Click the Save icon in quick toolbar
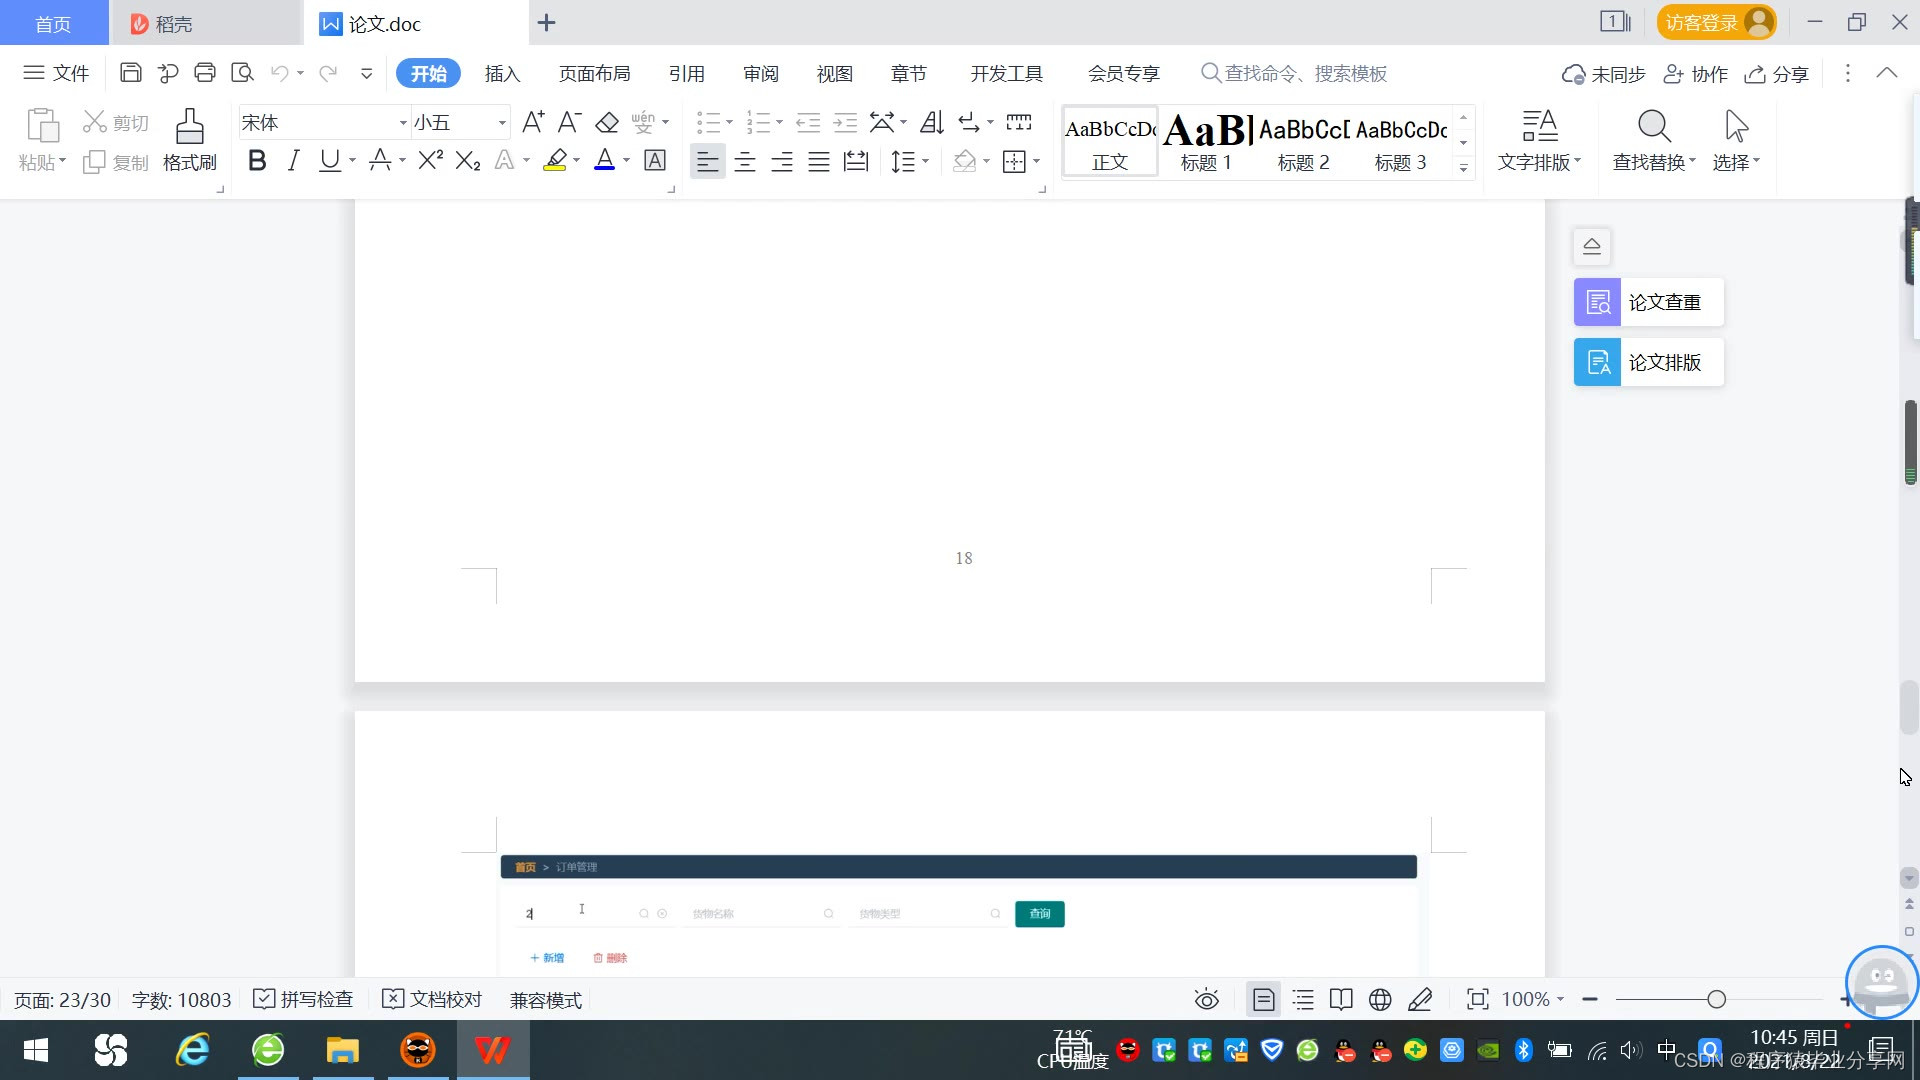Viewport: 1920px width, 1080px height. point(130,73)
